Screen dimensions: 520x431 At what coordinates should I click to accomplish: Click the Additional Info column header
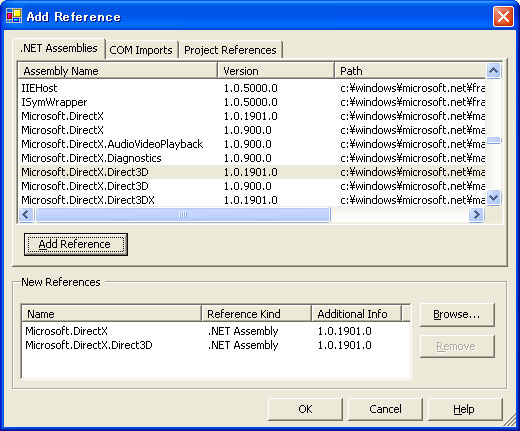357,314
